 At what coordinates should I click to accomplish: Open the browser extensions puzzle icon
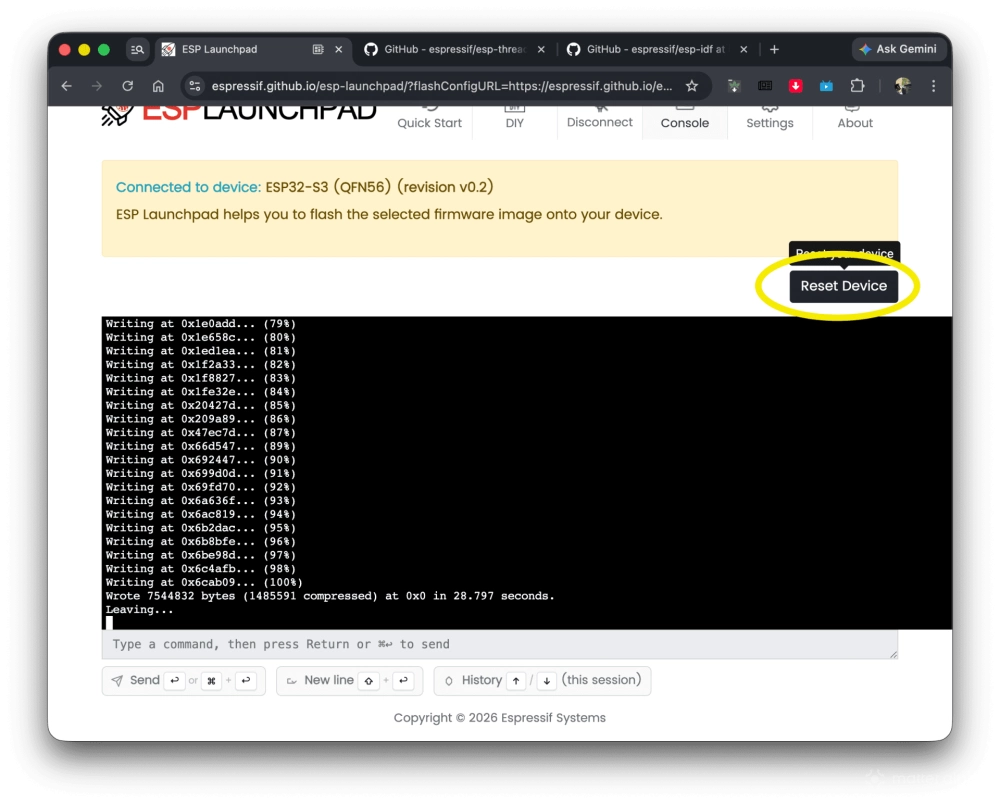click(x=857, y=85)
